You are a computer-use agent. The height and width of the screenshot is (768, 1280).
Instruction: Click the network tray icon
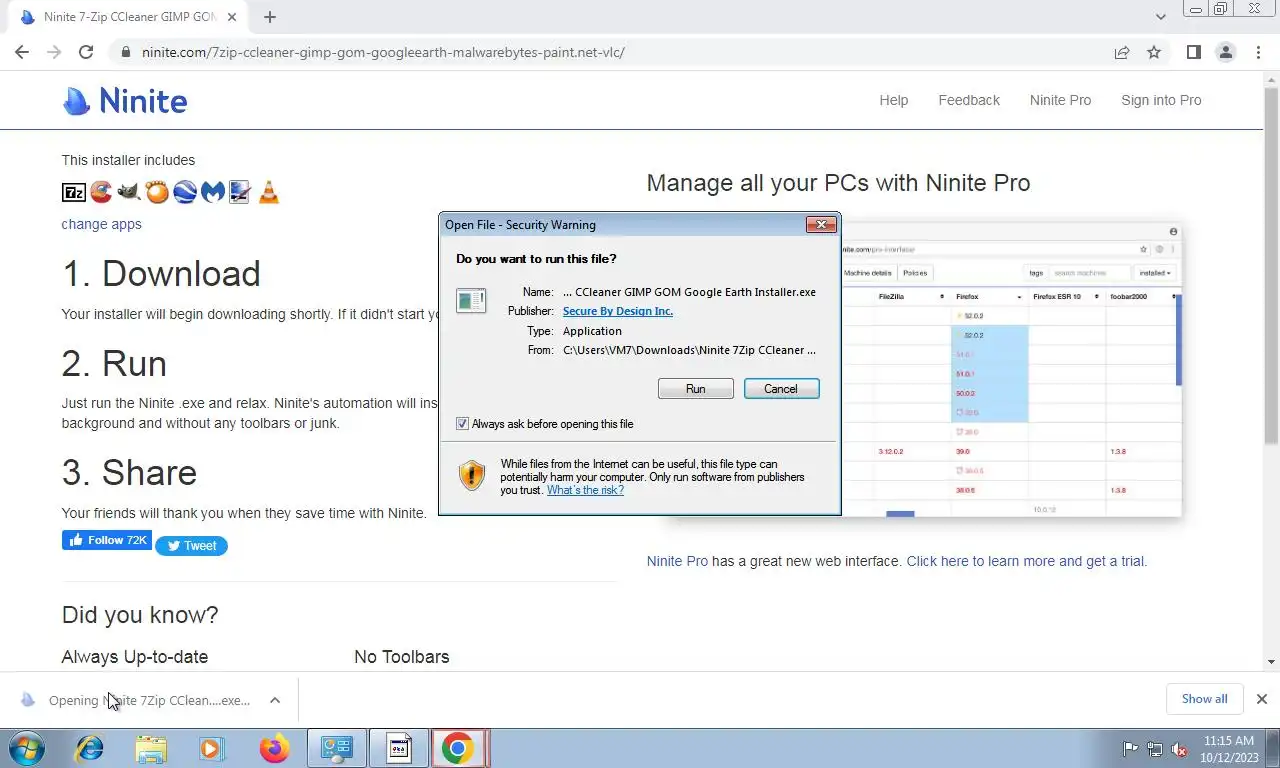1155,749
